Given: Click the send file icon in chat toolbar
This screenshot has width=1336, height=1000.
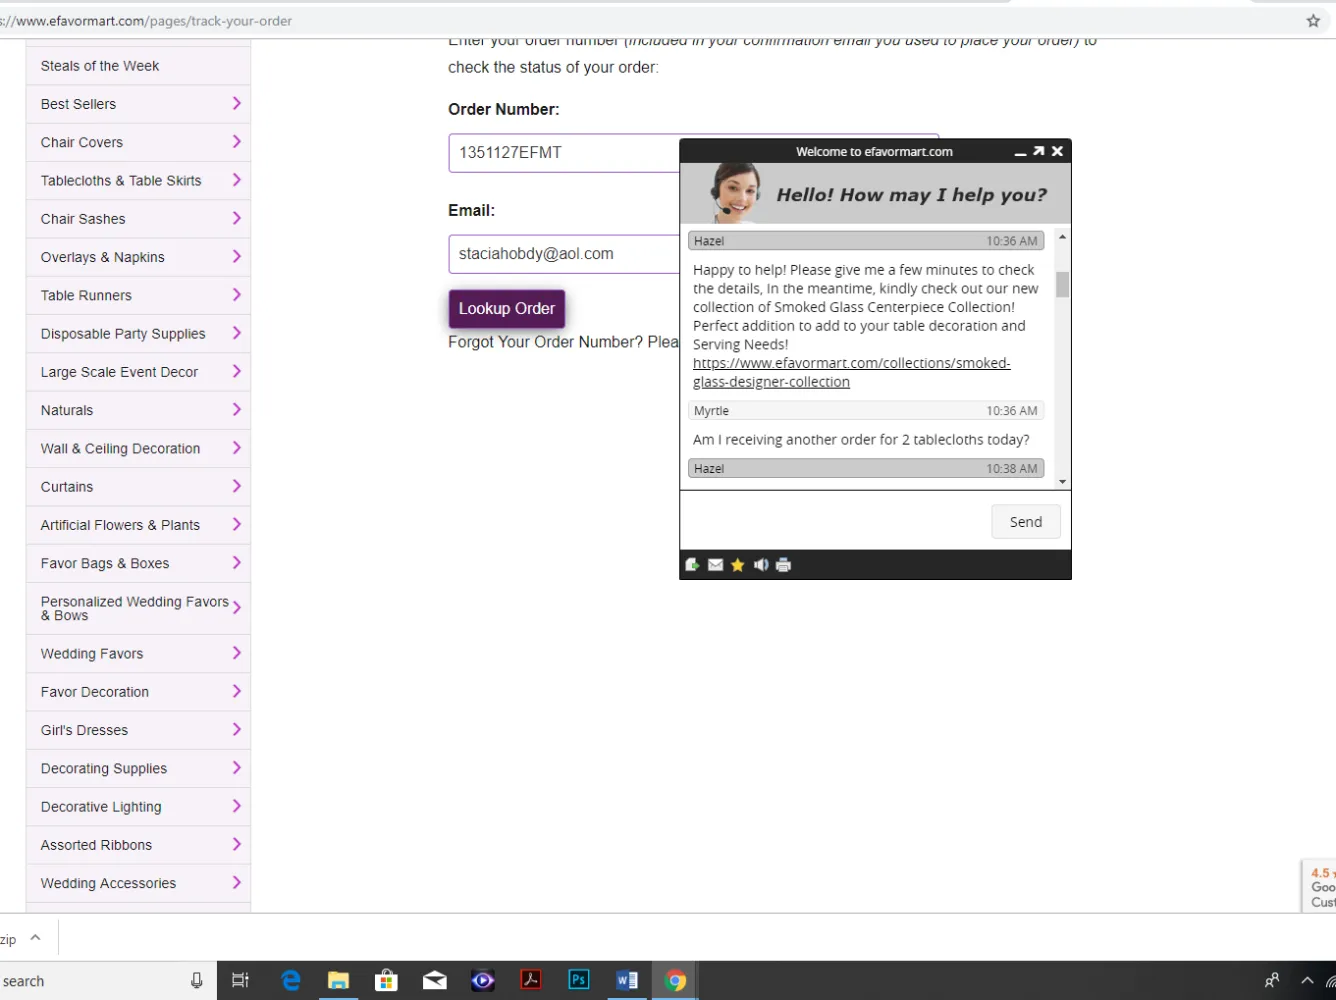Looking at the screenshot, I should point(692,565).
